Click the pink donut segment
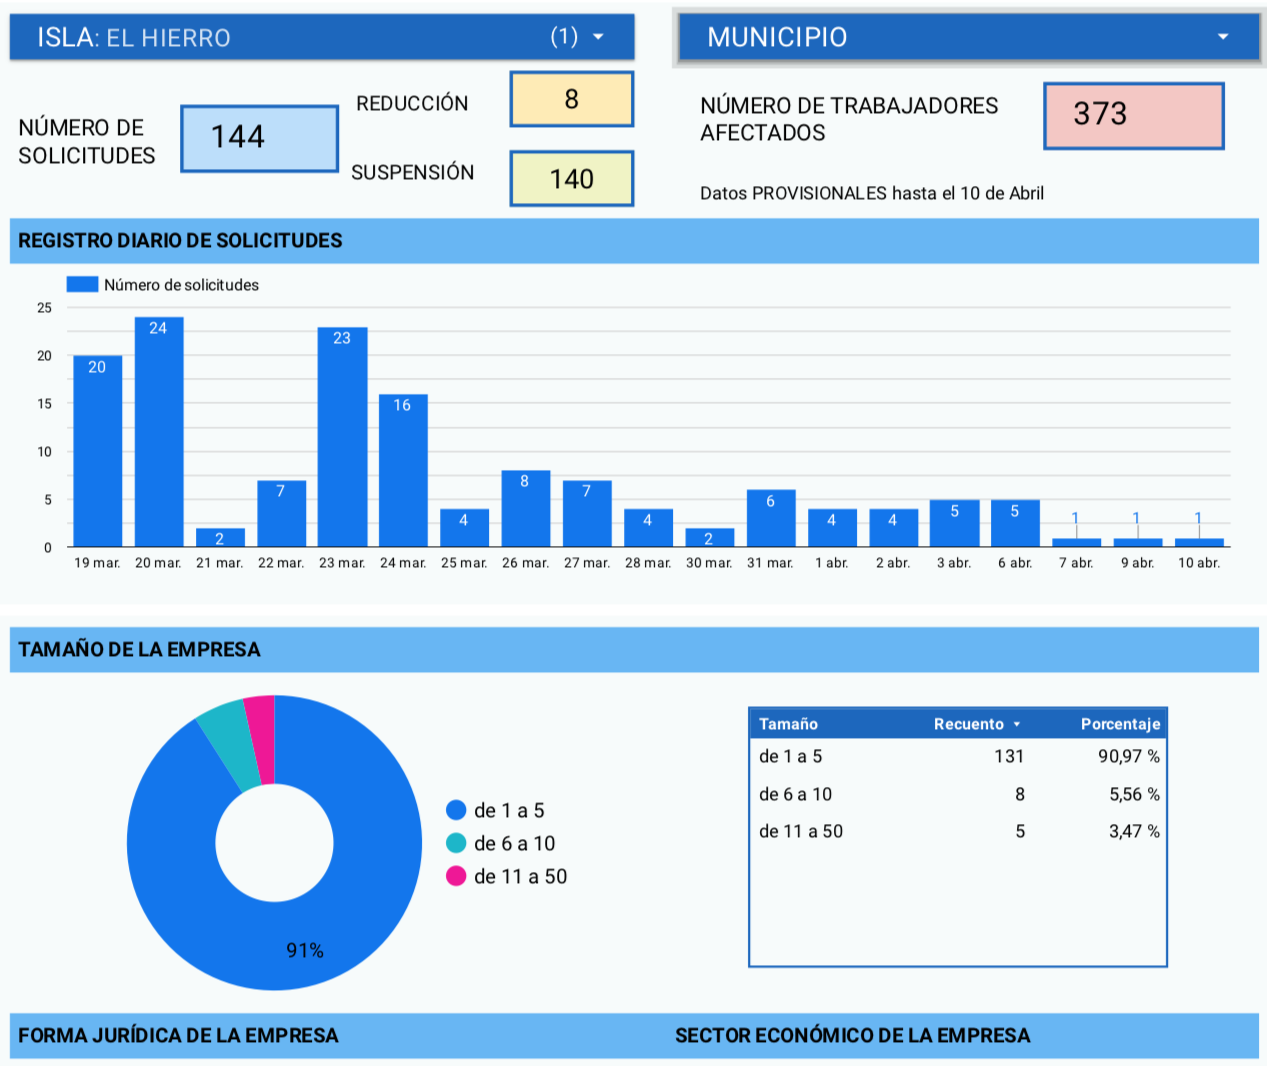Image resolution: width=1267 pixels, height=1066 pixels. (x=261, y=738)
